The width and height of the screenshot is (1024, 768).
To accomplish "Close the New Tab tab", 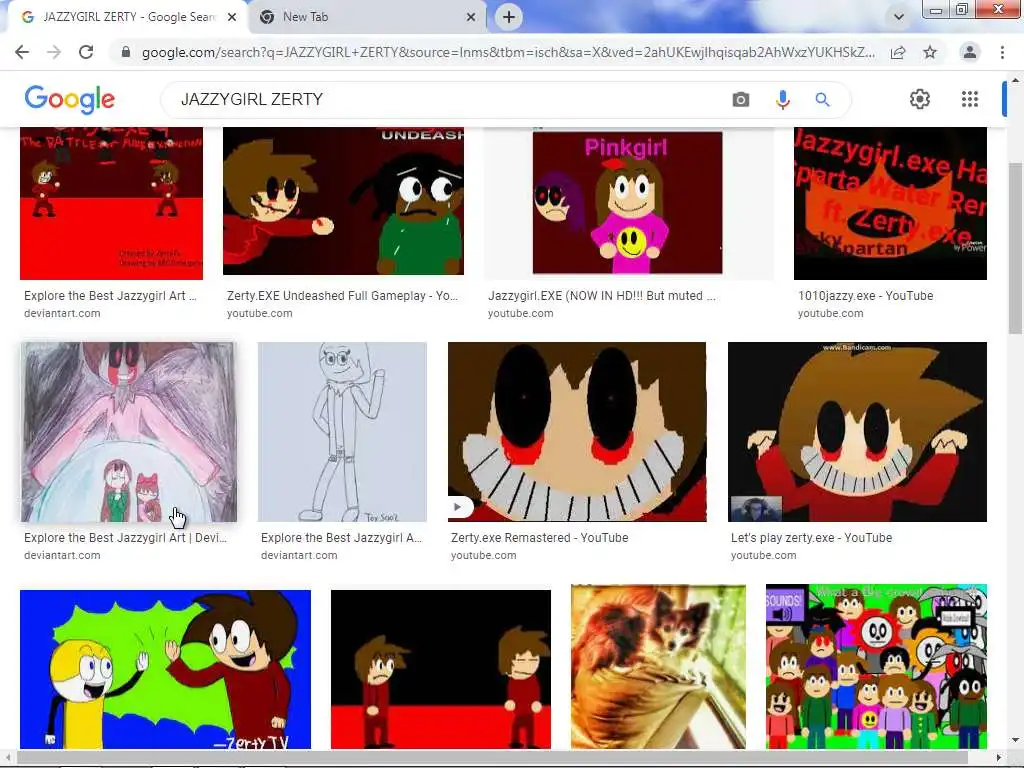I will (x=471, y=17).
